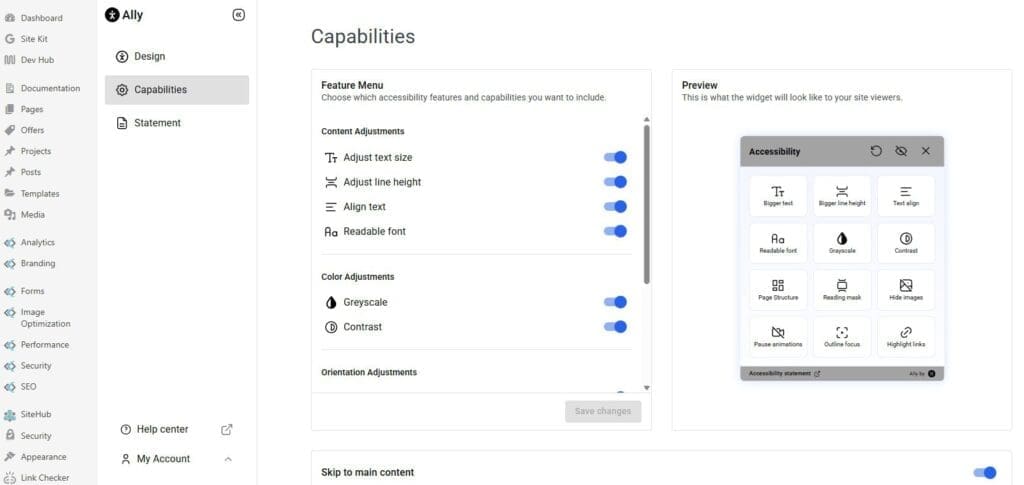Click the Feature Menu scrollbar up arrow

coord(647,120)
